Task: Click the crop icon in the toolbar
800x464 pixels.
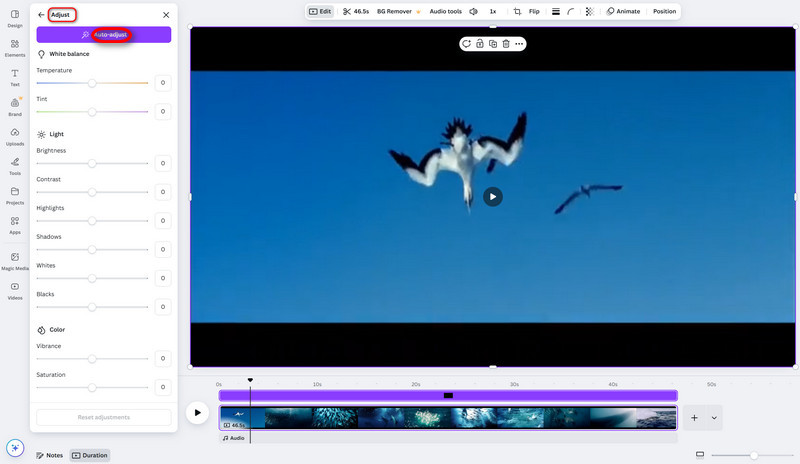Action: tap(517, 11)
